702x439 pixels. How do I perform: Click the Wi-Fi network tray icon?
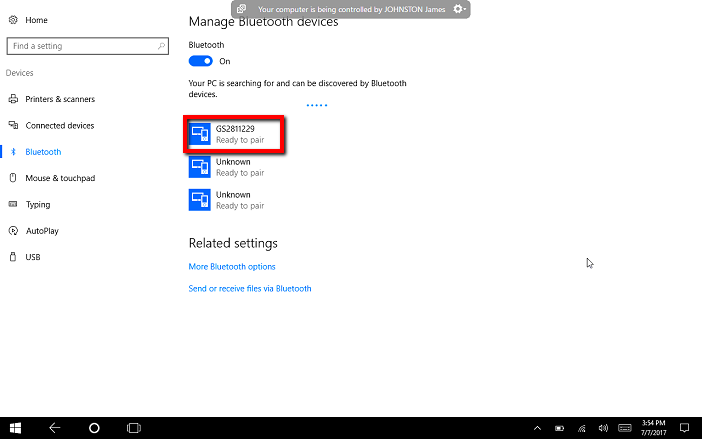(x=581, y=427)
